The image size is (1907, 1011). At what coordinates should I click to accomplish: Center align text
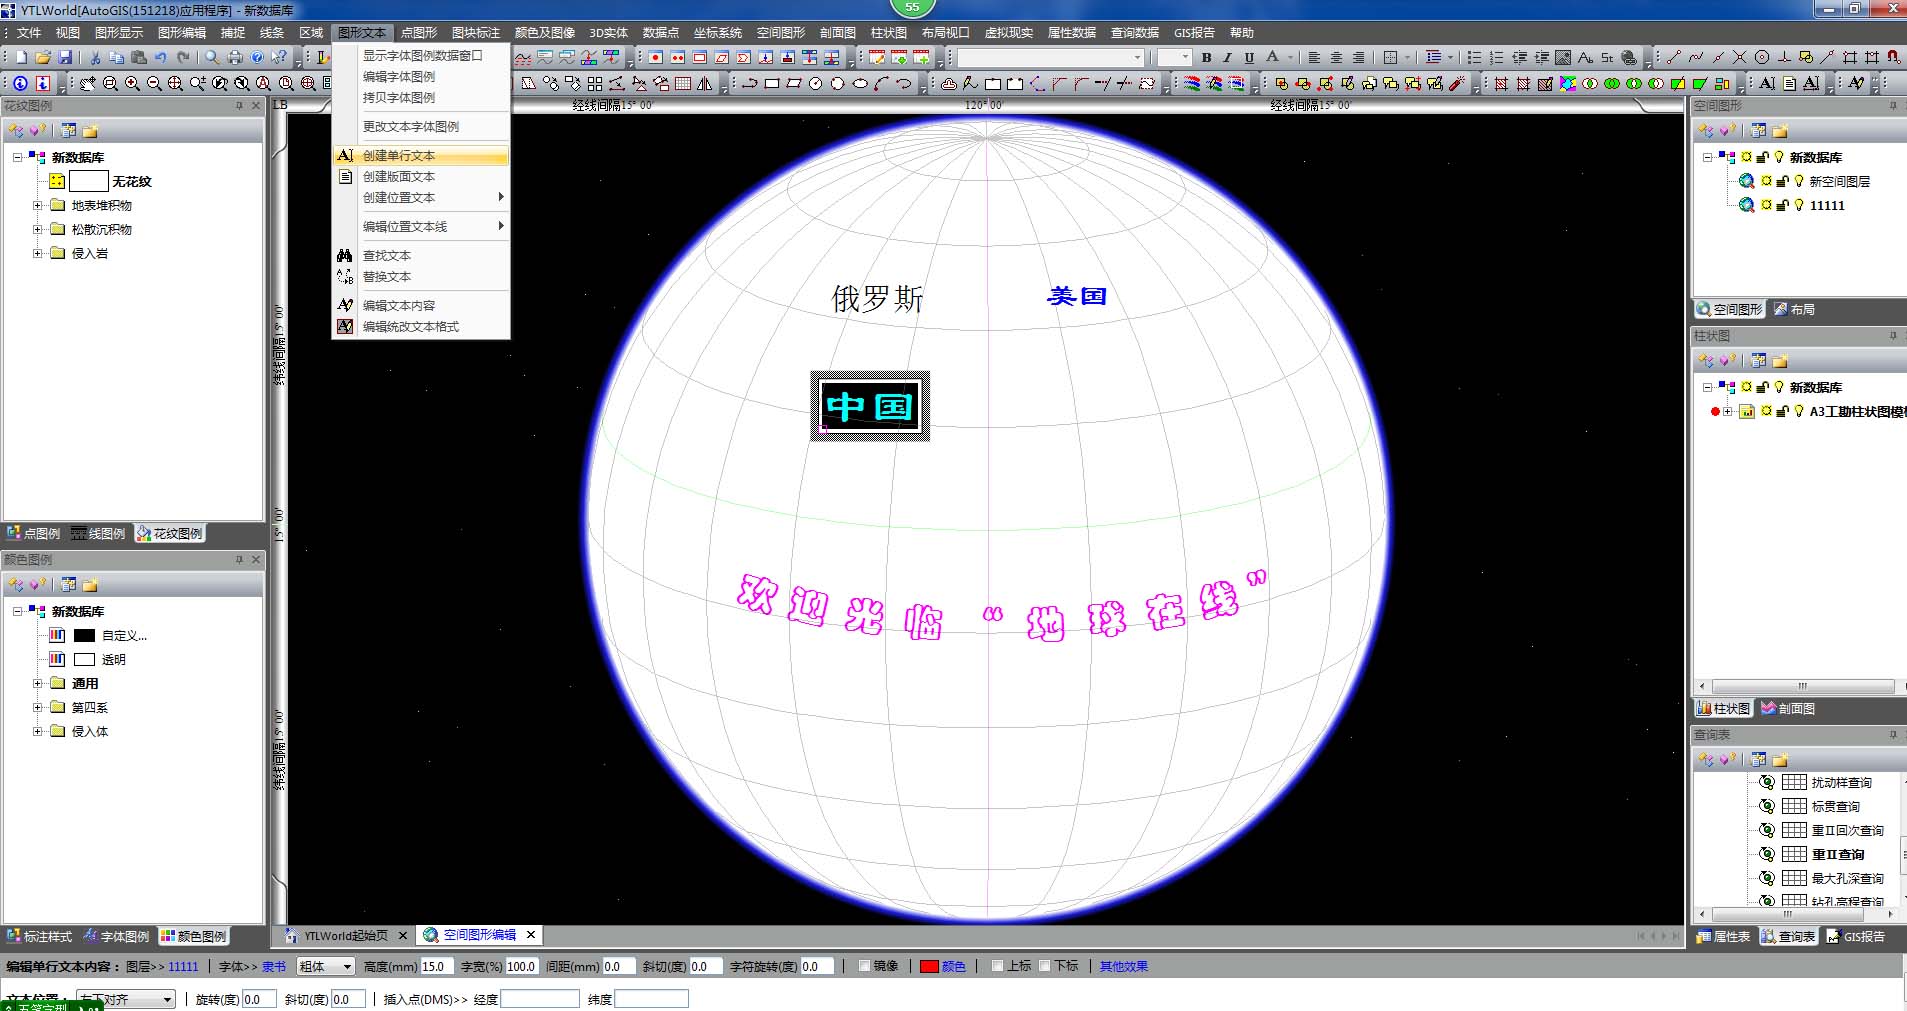(1336, 58)
